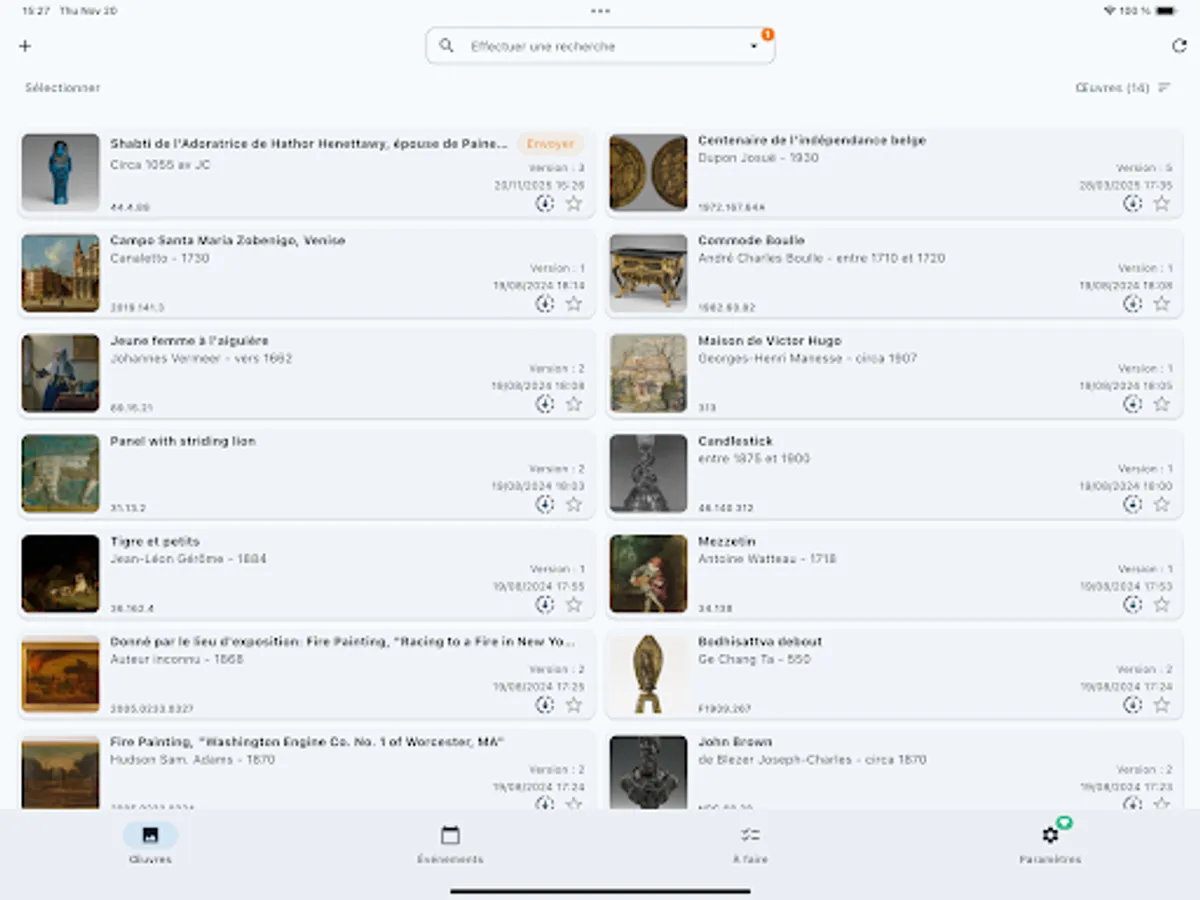The width and height of the screenshot is (1200, 900).
Task: Open the Commode Boulle thumbnail
Action: pyautogui.click(x=649, y=273)
